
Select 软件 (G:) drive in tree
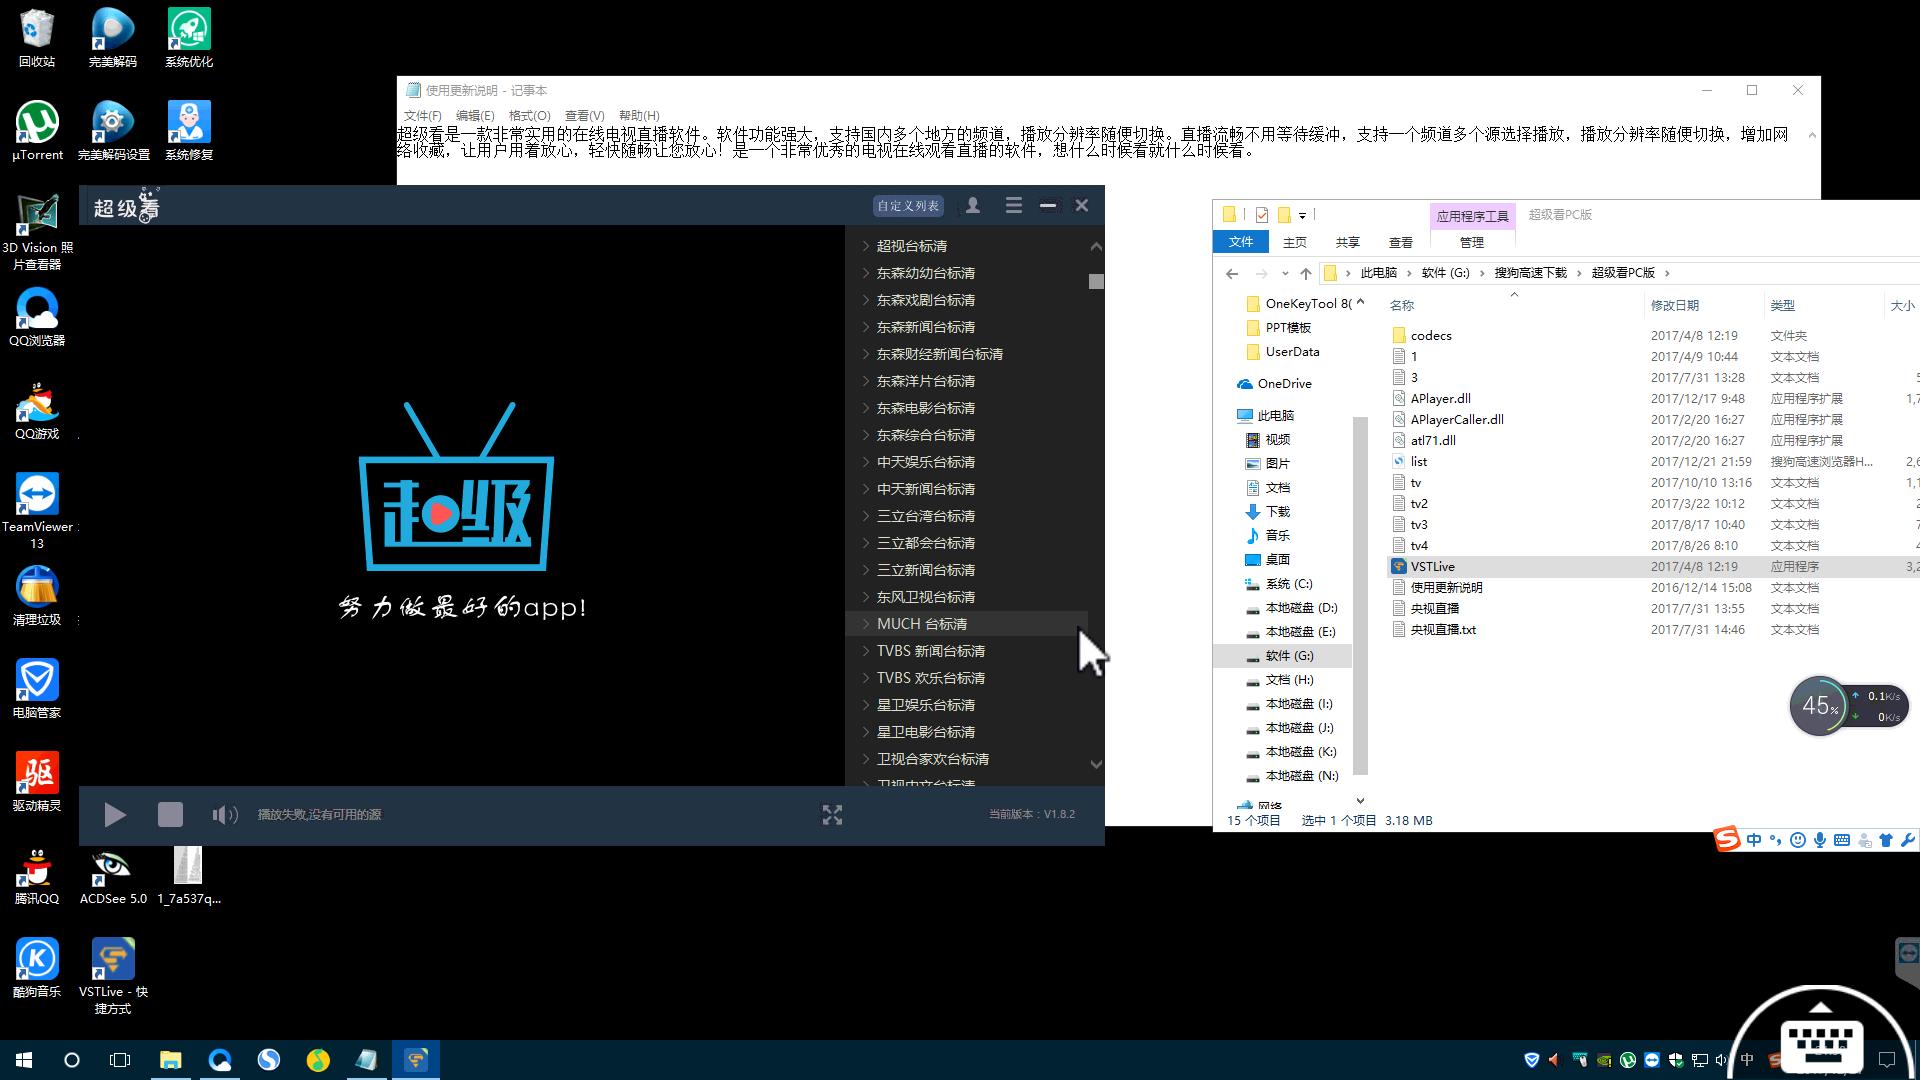(x=1289, y=656)
